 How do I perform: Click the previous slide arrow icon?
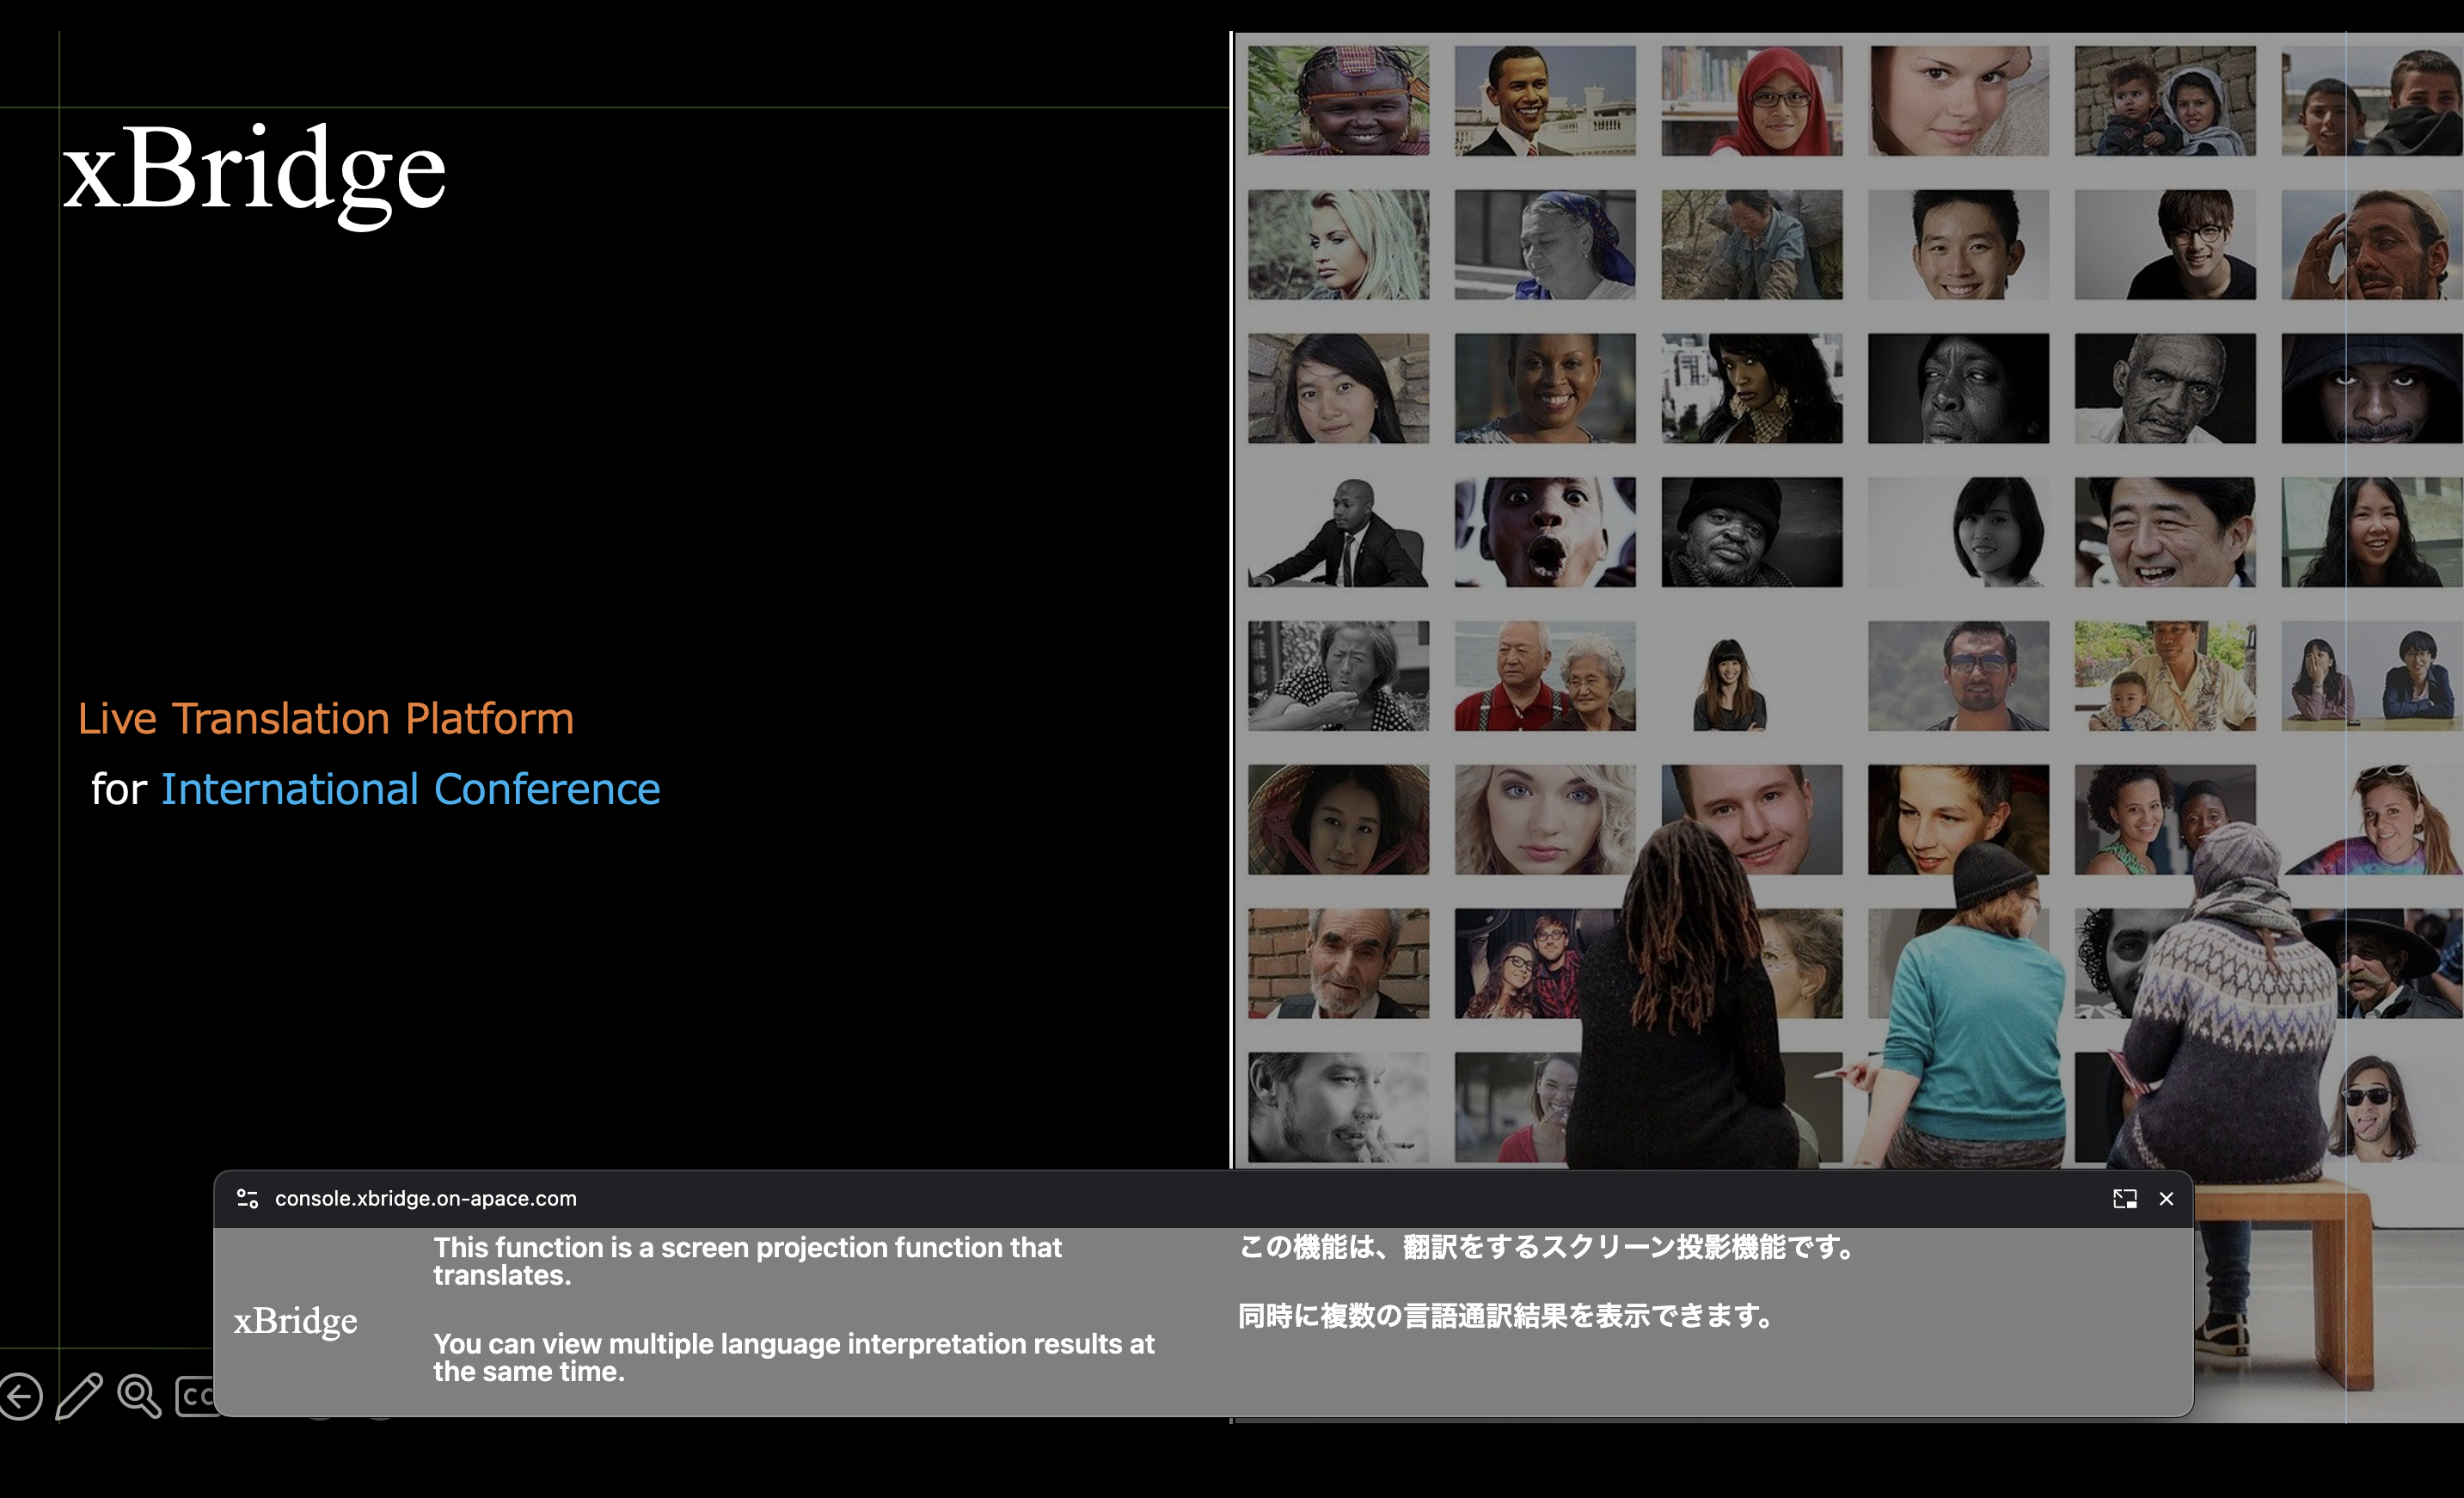coord(20,1396)
